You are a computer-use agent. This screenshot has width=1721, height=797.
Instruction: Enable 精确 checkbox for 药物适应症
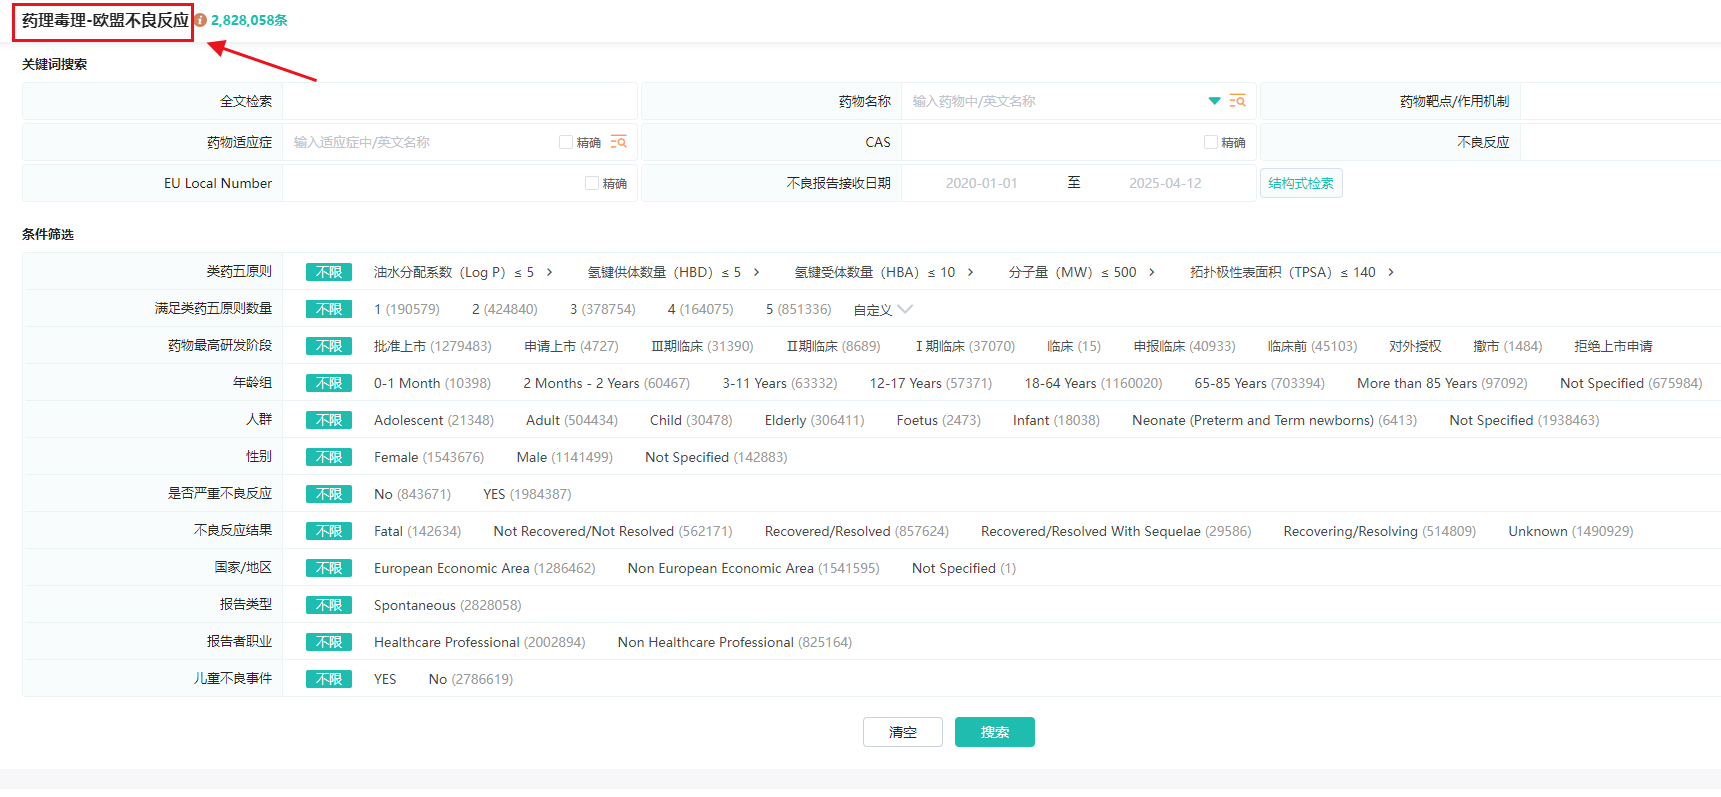tap(566, 142)
